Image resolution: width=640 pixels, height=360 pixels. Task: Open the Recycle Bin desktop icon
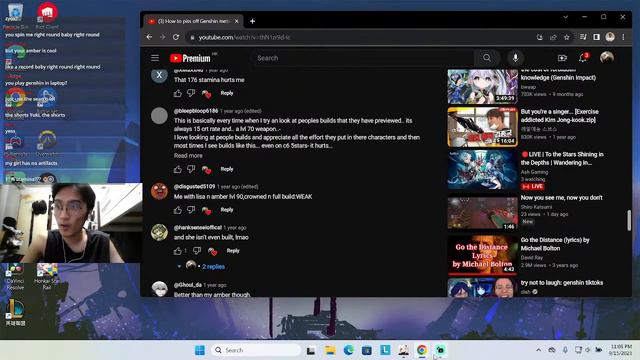point(15,16)
